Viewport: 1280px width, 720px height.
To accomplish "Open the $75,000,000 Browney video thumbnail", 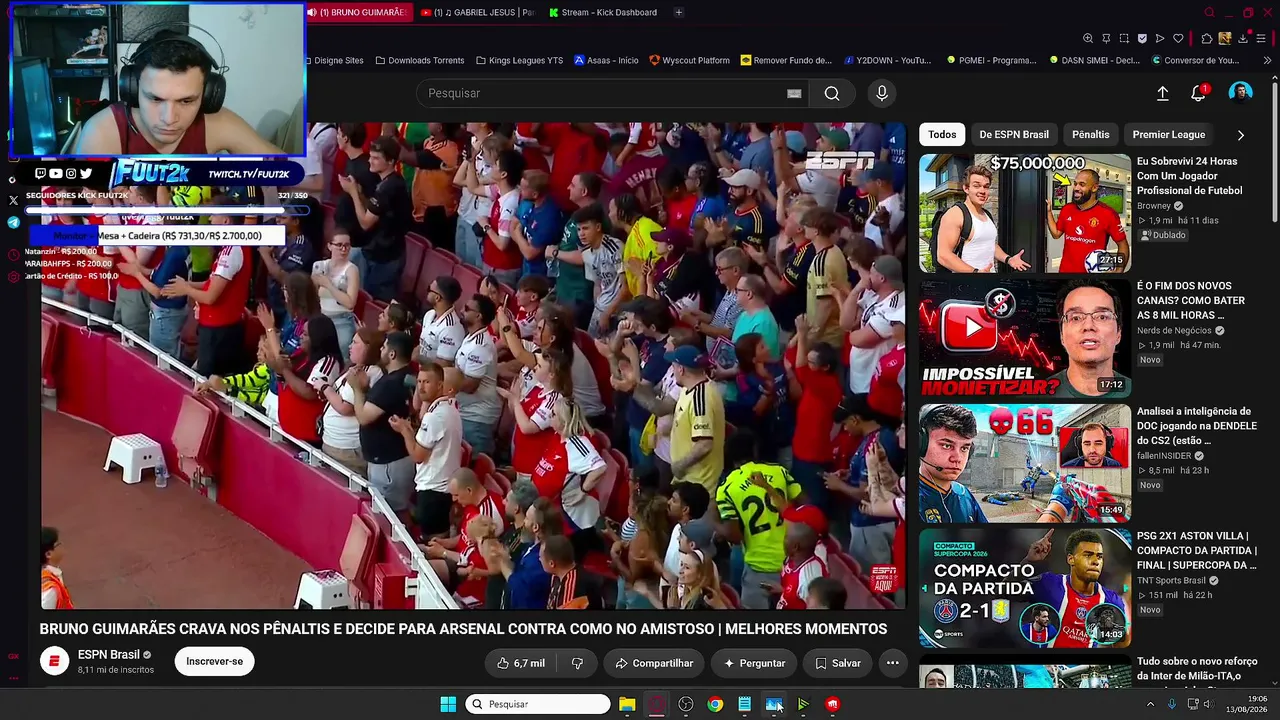I will click(1025, 213).
